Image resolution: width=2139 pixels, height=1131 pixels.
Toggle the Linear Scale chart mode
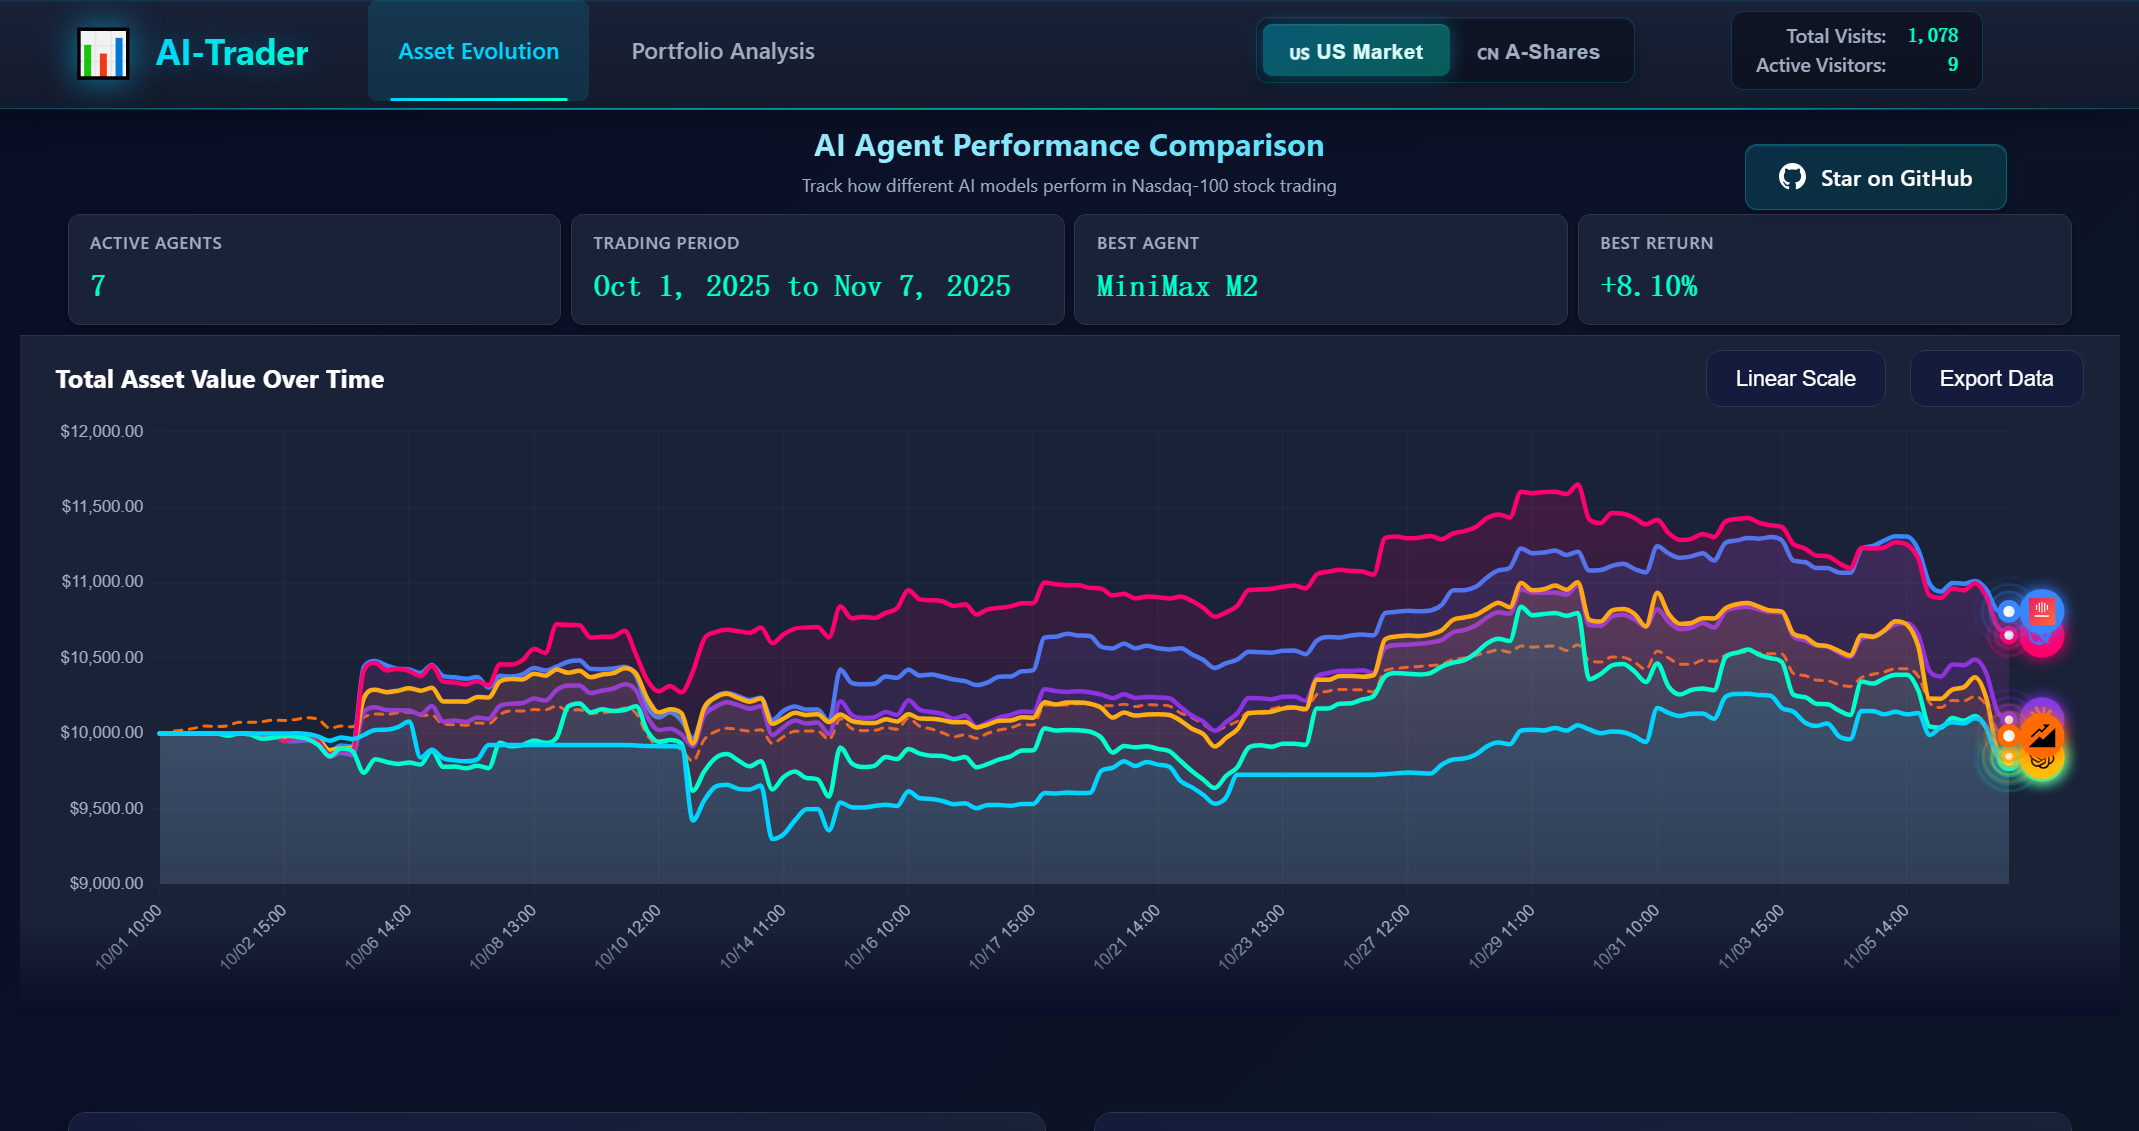tap(1795, 378)
